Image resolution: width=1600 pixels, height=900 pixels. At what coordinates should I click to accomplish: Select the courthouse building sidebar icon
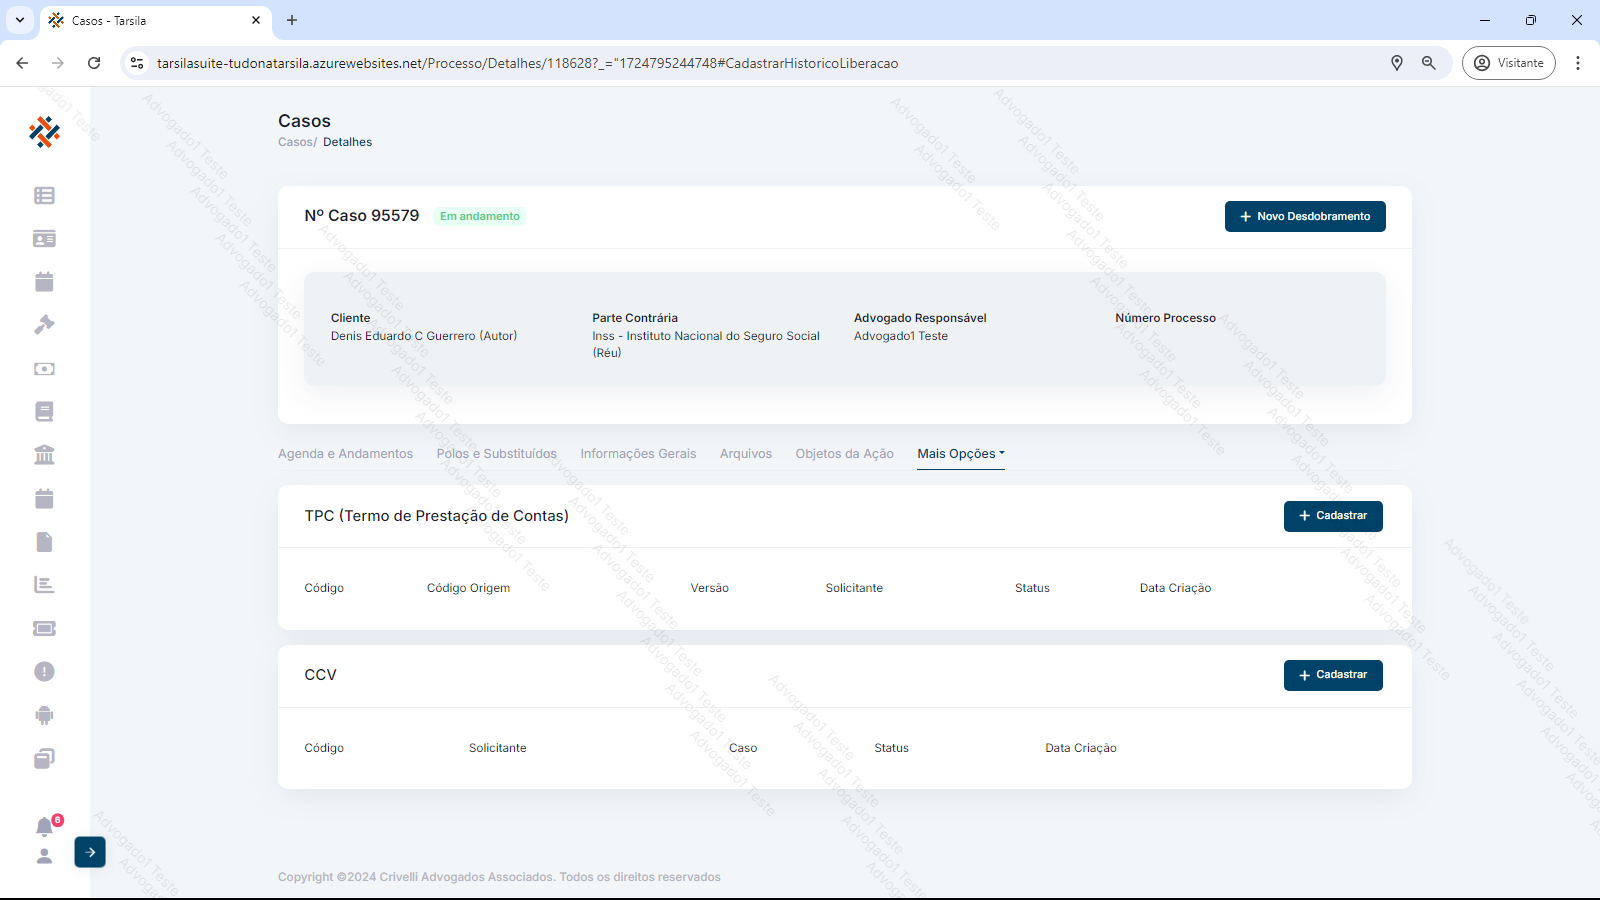(x=44, y=455)
